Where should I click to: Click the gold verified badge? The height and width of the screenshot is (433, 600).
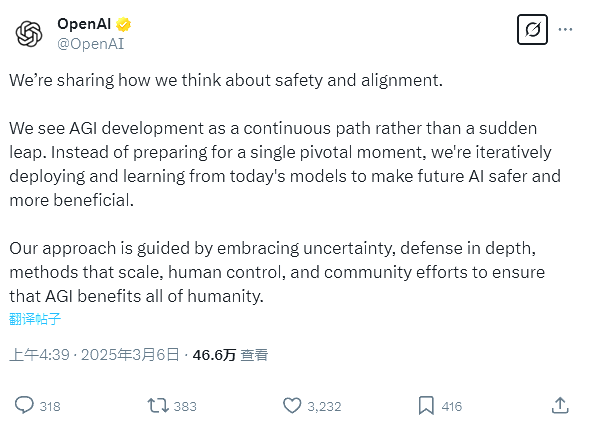(125, 24)
